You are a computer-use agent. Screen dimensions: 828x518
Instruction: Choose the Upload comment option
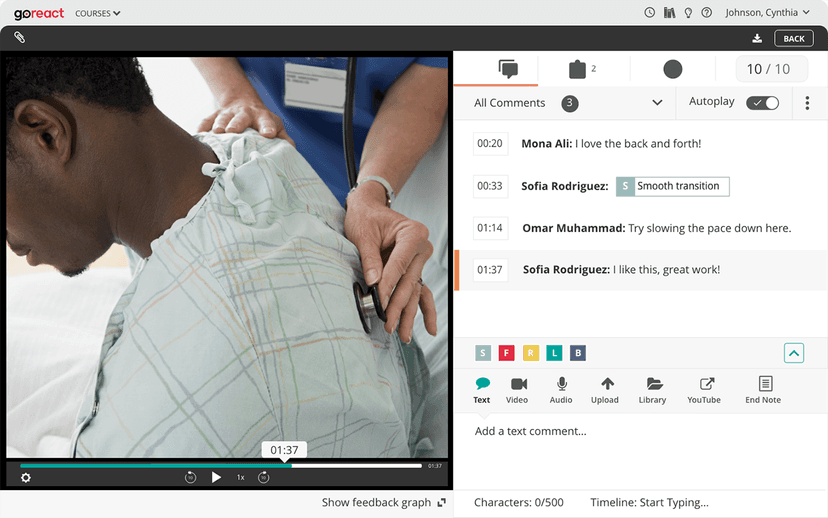[605, 391]
